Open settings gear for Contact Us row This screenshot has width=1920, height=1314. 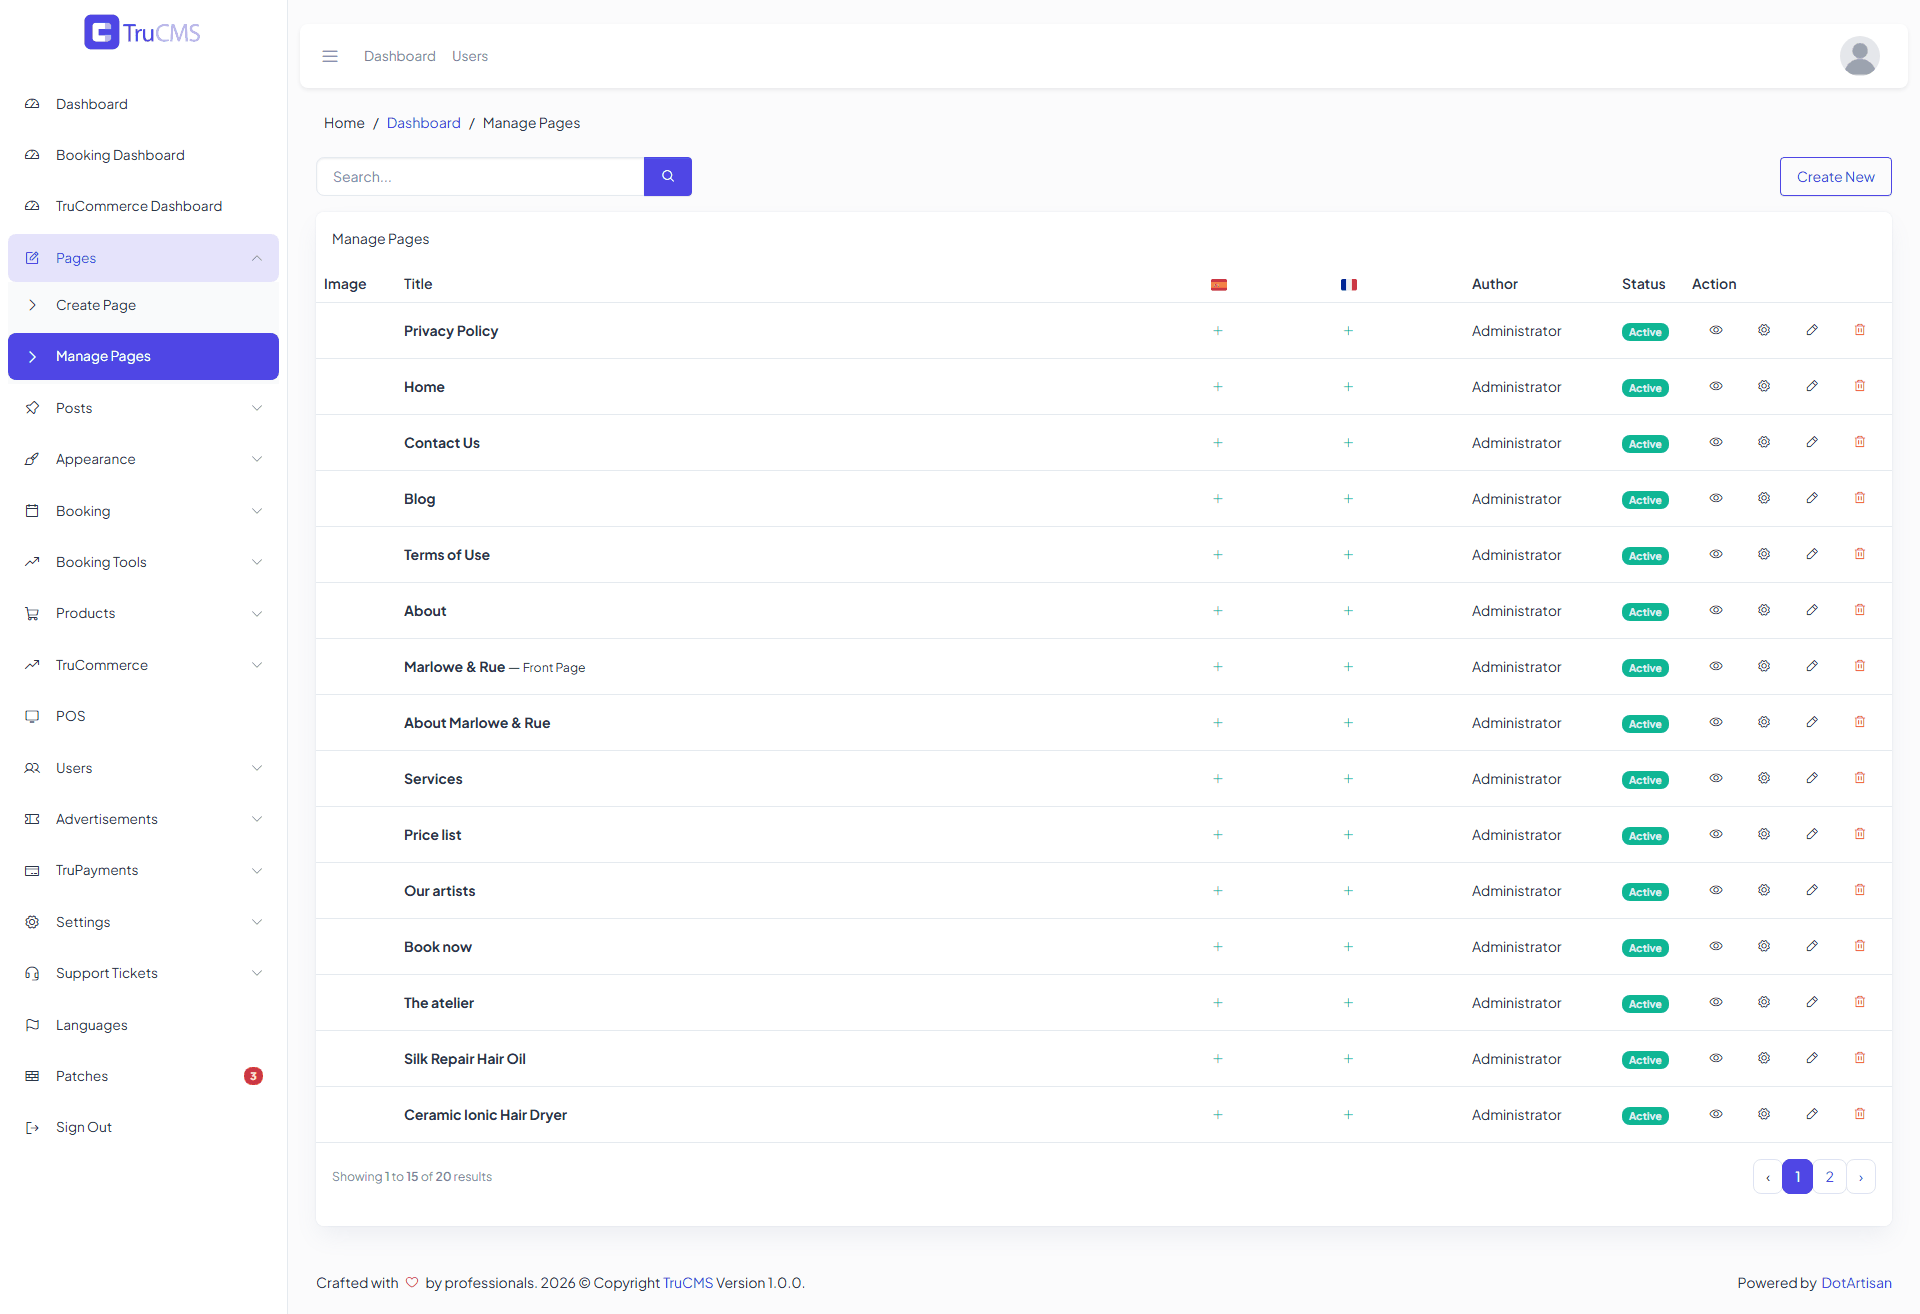[1764, 442]
